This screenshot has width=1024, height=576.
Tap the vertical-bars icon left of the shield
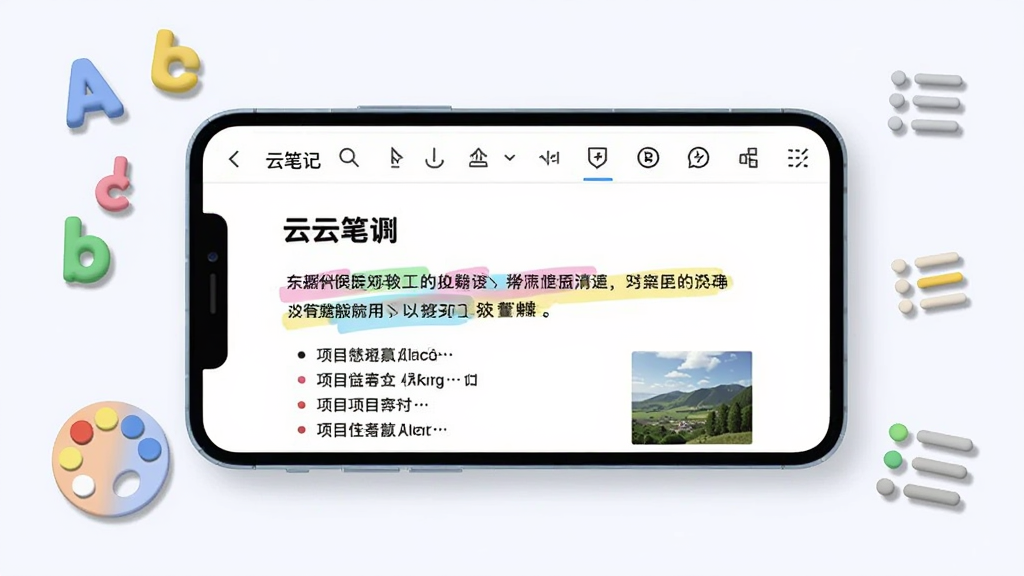(x=549, y=158)
